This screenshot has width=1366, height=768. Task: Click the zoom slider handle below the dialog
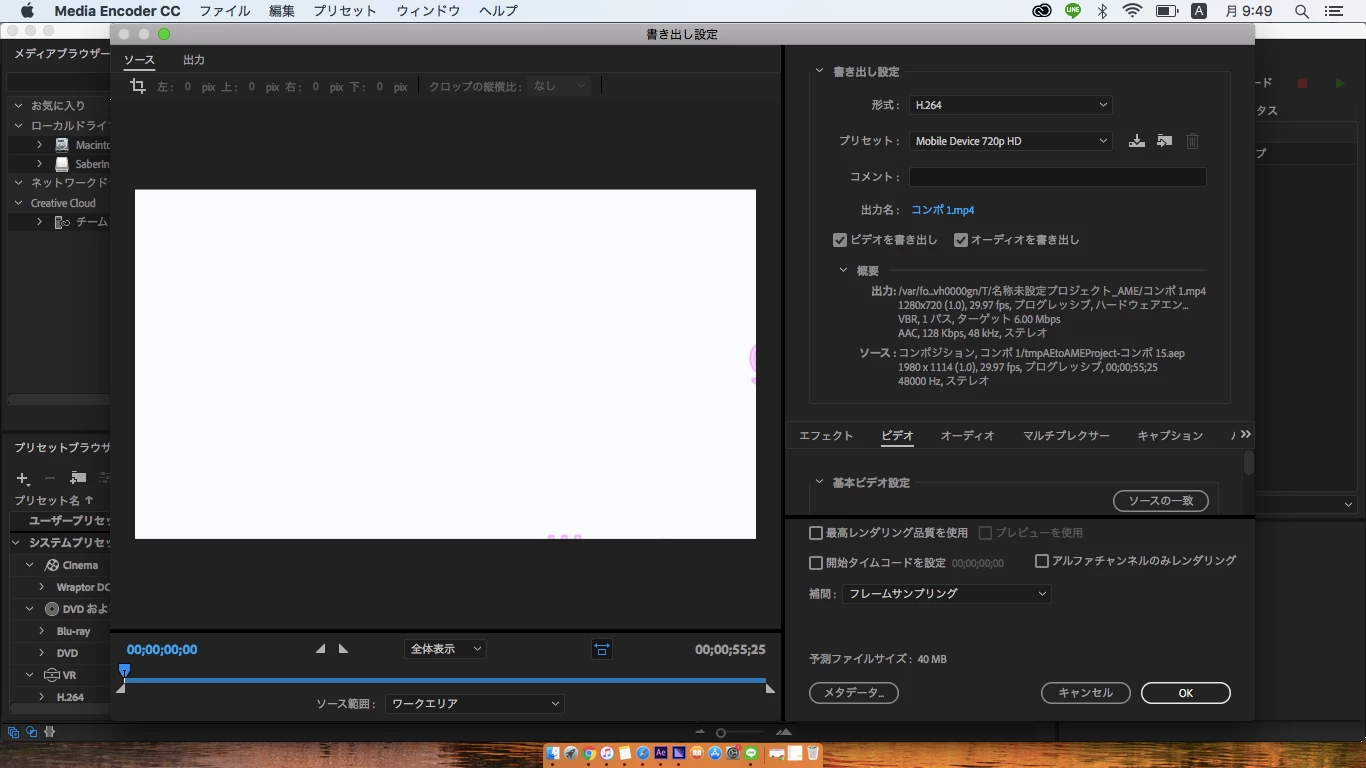pyautogui.click(x=720, y=733)
